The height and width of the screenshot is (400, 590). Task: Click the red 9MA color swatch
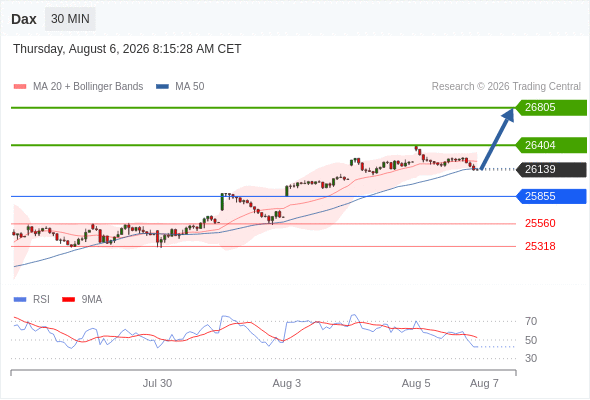click(68, 300)
